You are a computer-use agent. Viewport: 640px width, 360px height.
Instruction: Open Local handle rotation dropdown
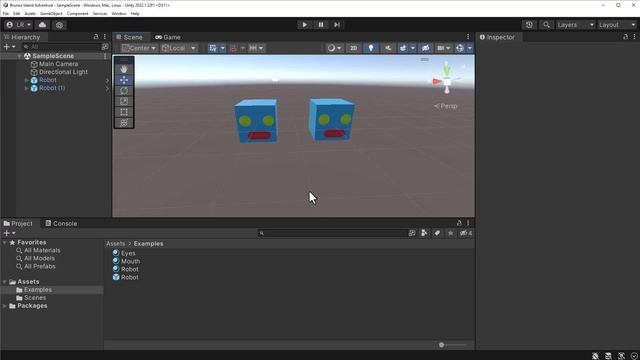tap(179, 48)
